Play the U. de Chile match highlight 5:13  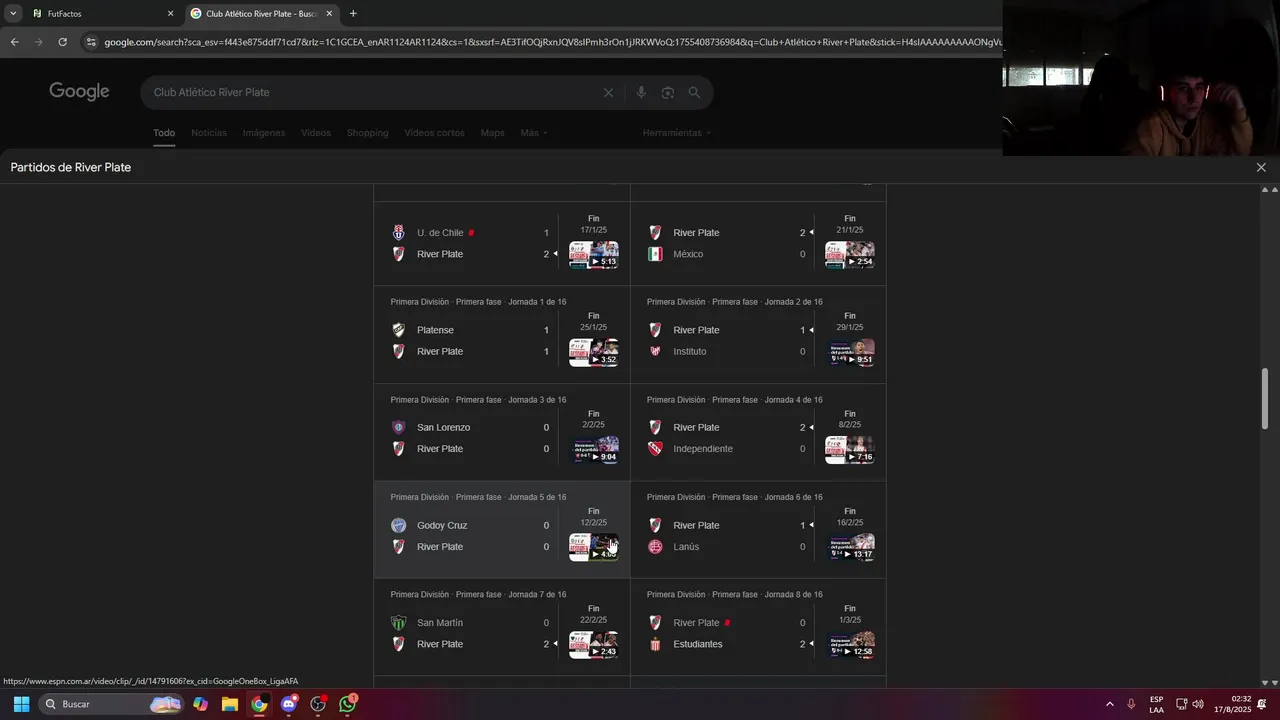594,255
